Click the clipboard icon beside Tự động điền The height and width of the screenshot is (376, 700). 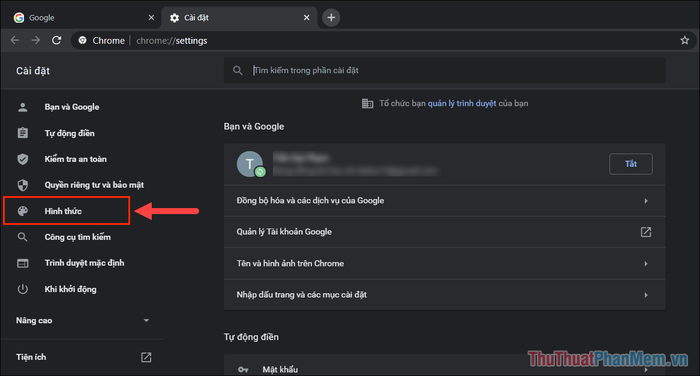(22, 133)
